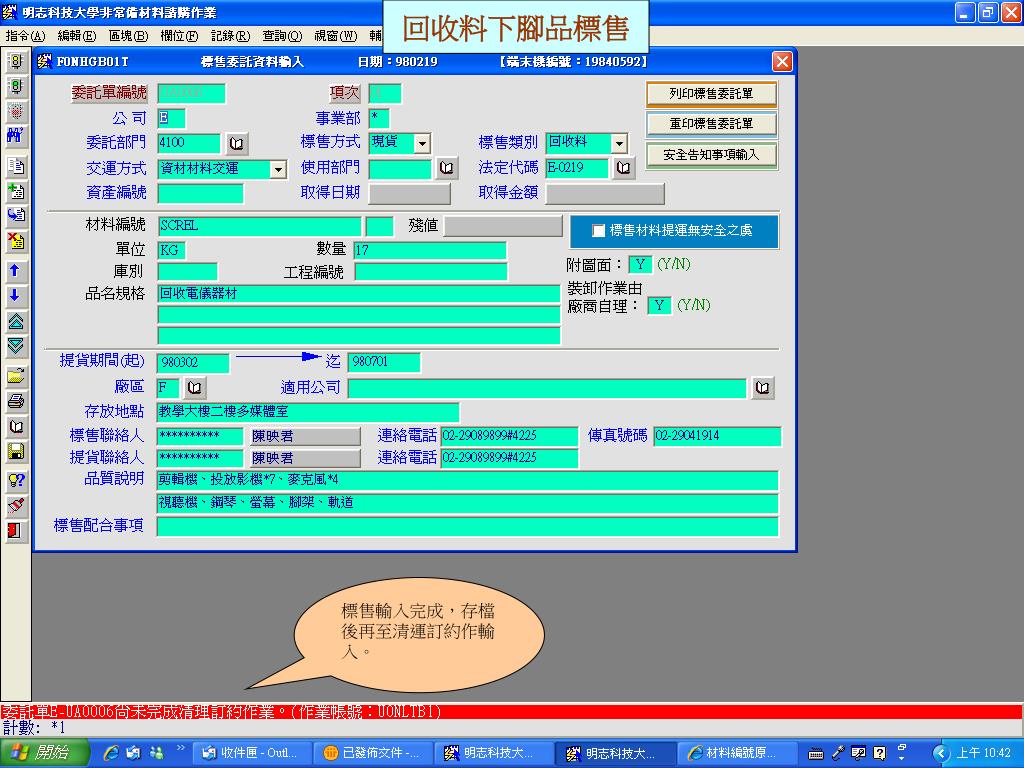This screenshot has width=1024, height=768.
Task: Jump to next block double-down icon
Action: click(16, 346)
